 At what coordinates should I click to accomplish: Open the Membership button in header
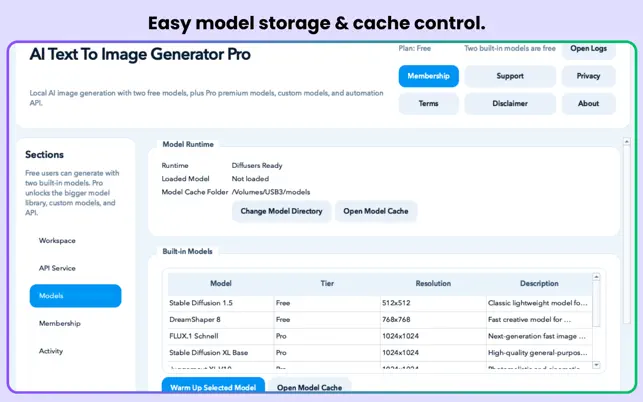[429, 76]
